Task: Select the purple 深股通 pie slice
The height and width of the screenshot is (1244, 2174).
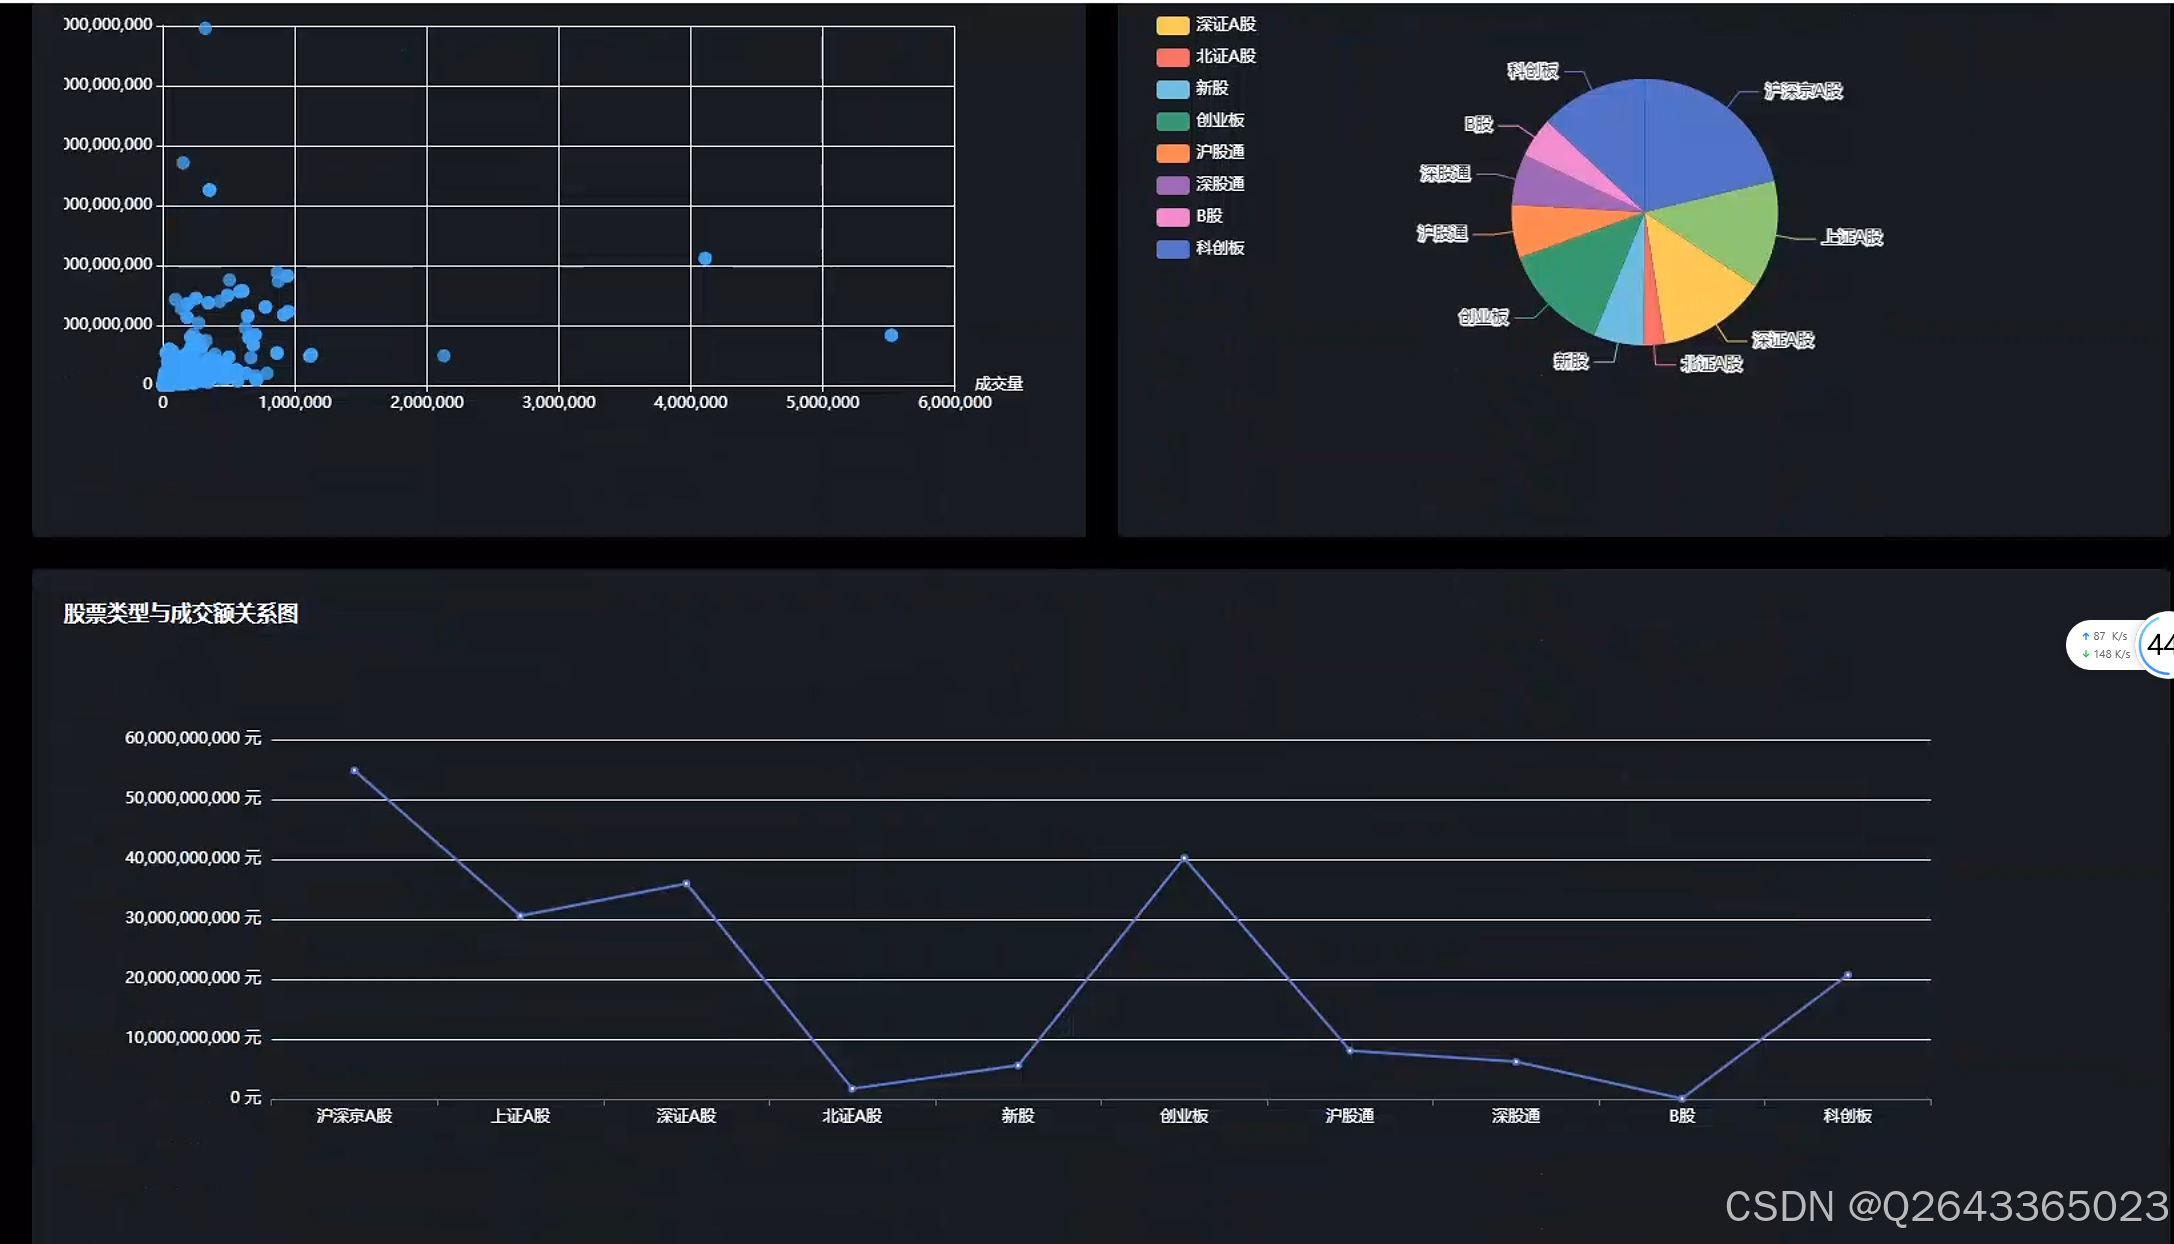Action: click(x=1560, y=188)
